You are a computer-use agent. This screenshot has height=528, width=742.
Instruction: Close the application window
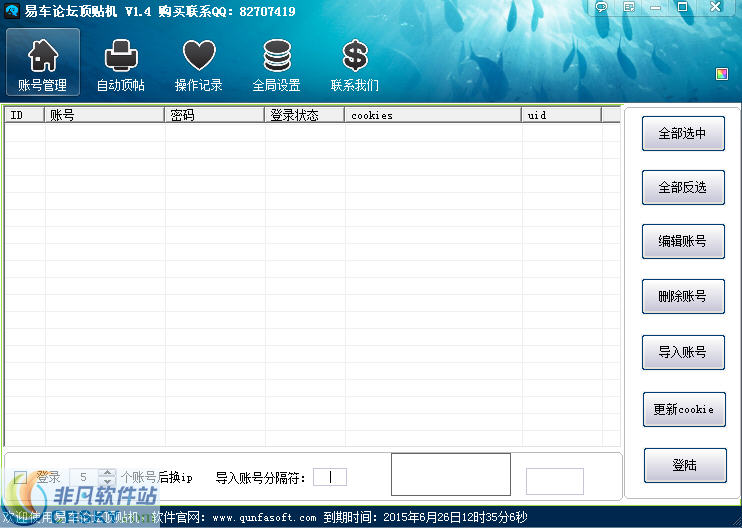pyautogui.click(x=715, y=7)
